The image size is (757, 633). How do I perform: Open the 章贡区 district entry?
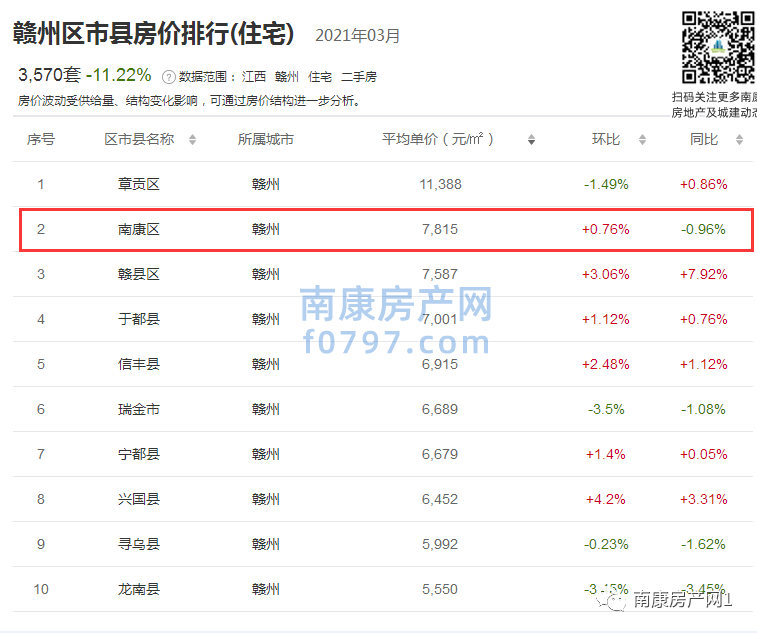point(139,184)
